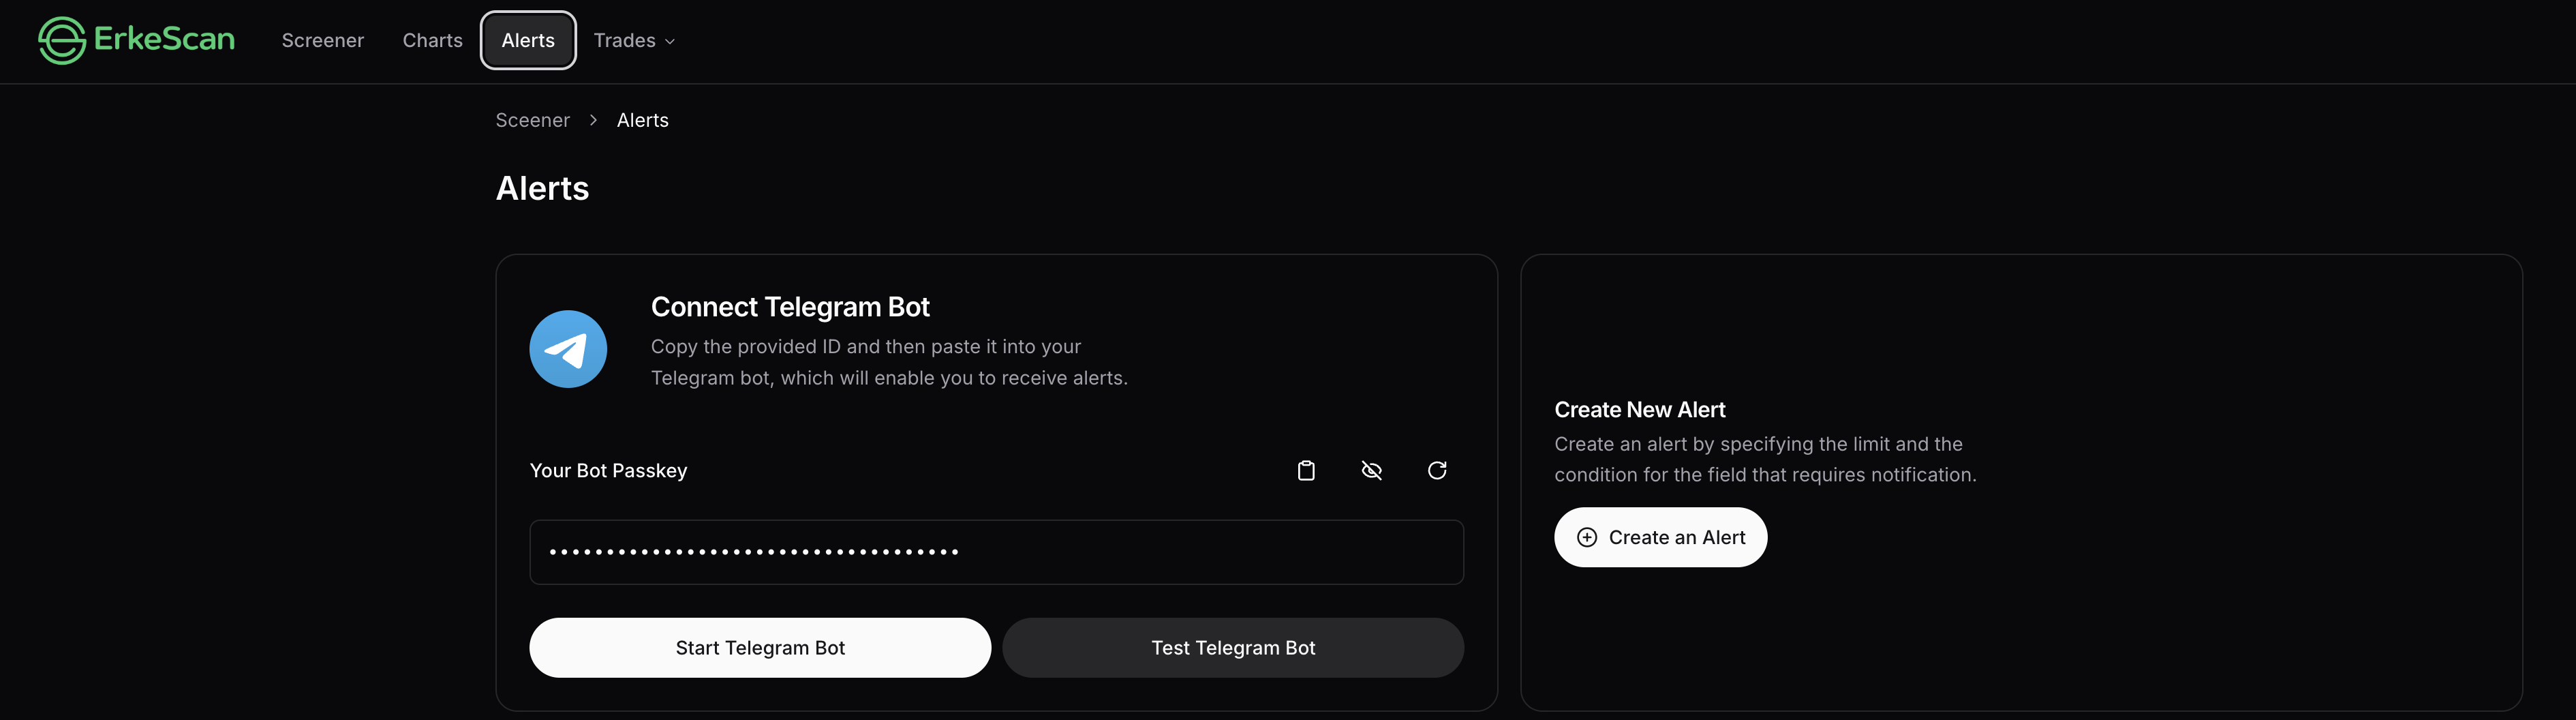Image resolution: width=2576 pixels, height=720 pixels.
Task: Click the plus circle icon for new alert
Action: coord(1587,538)
